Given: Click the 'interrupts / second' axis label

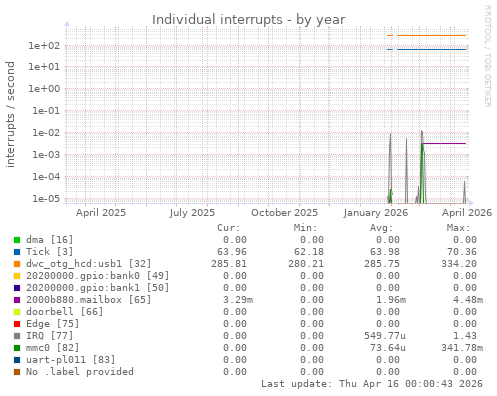Looking at the screenshot, I should (x=10, y=114).
